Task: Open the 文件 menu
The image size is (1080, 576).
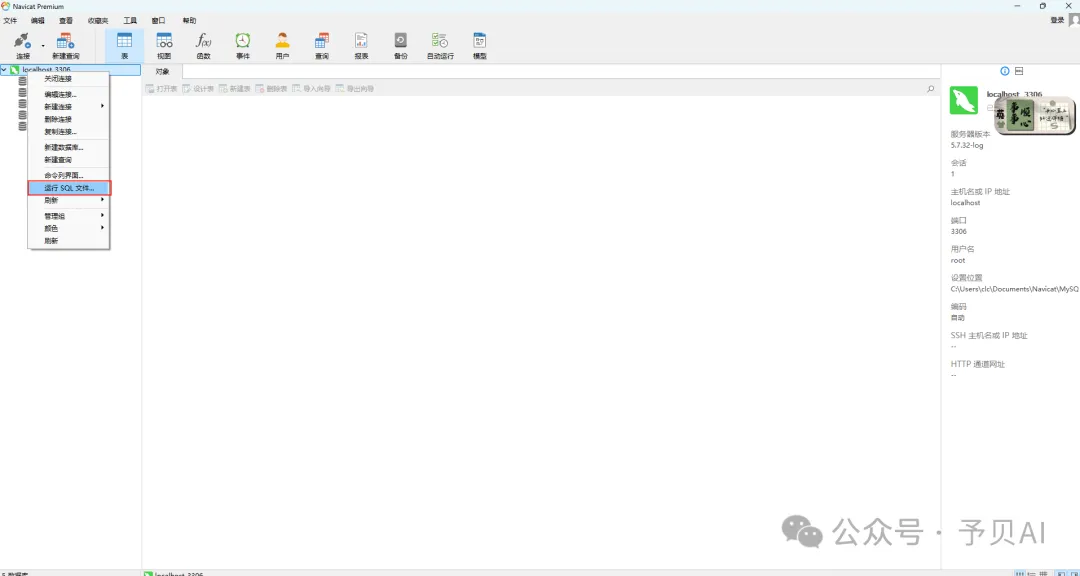Action: coord(10,21)
